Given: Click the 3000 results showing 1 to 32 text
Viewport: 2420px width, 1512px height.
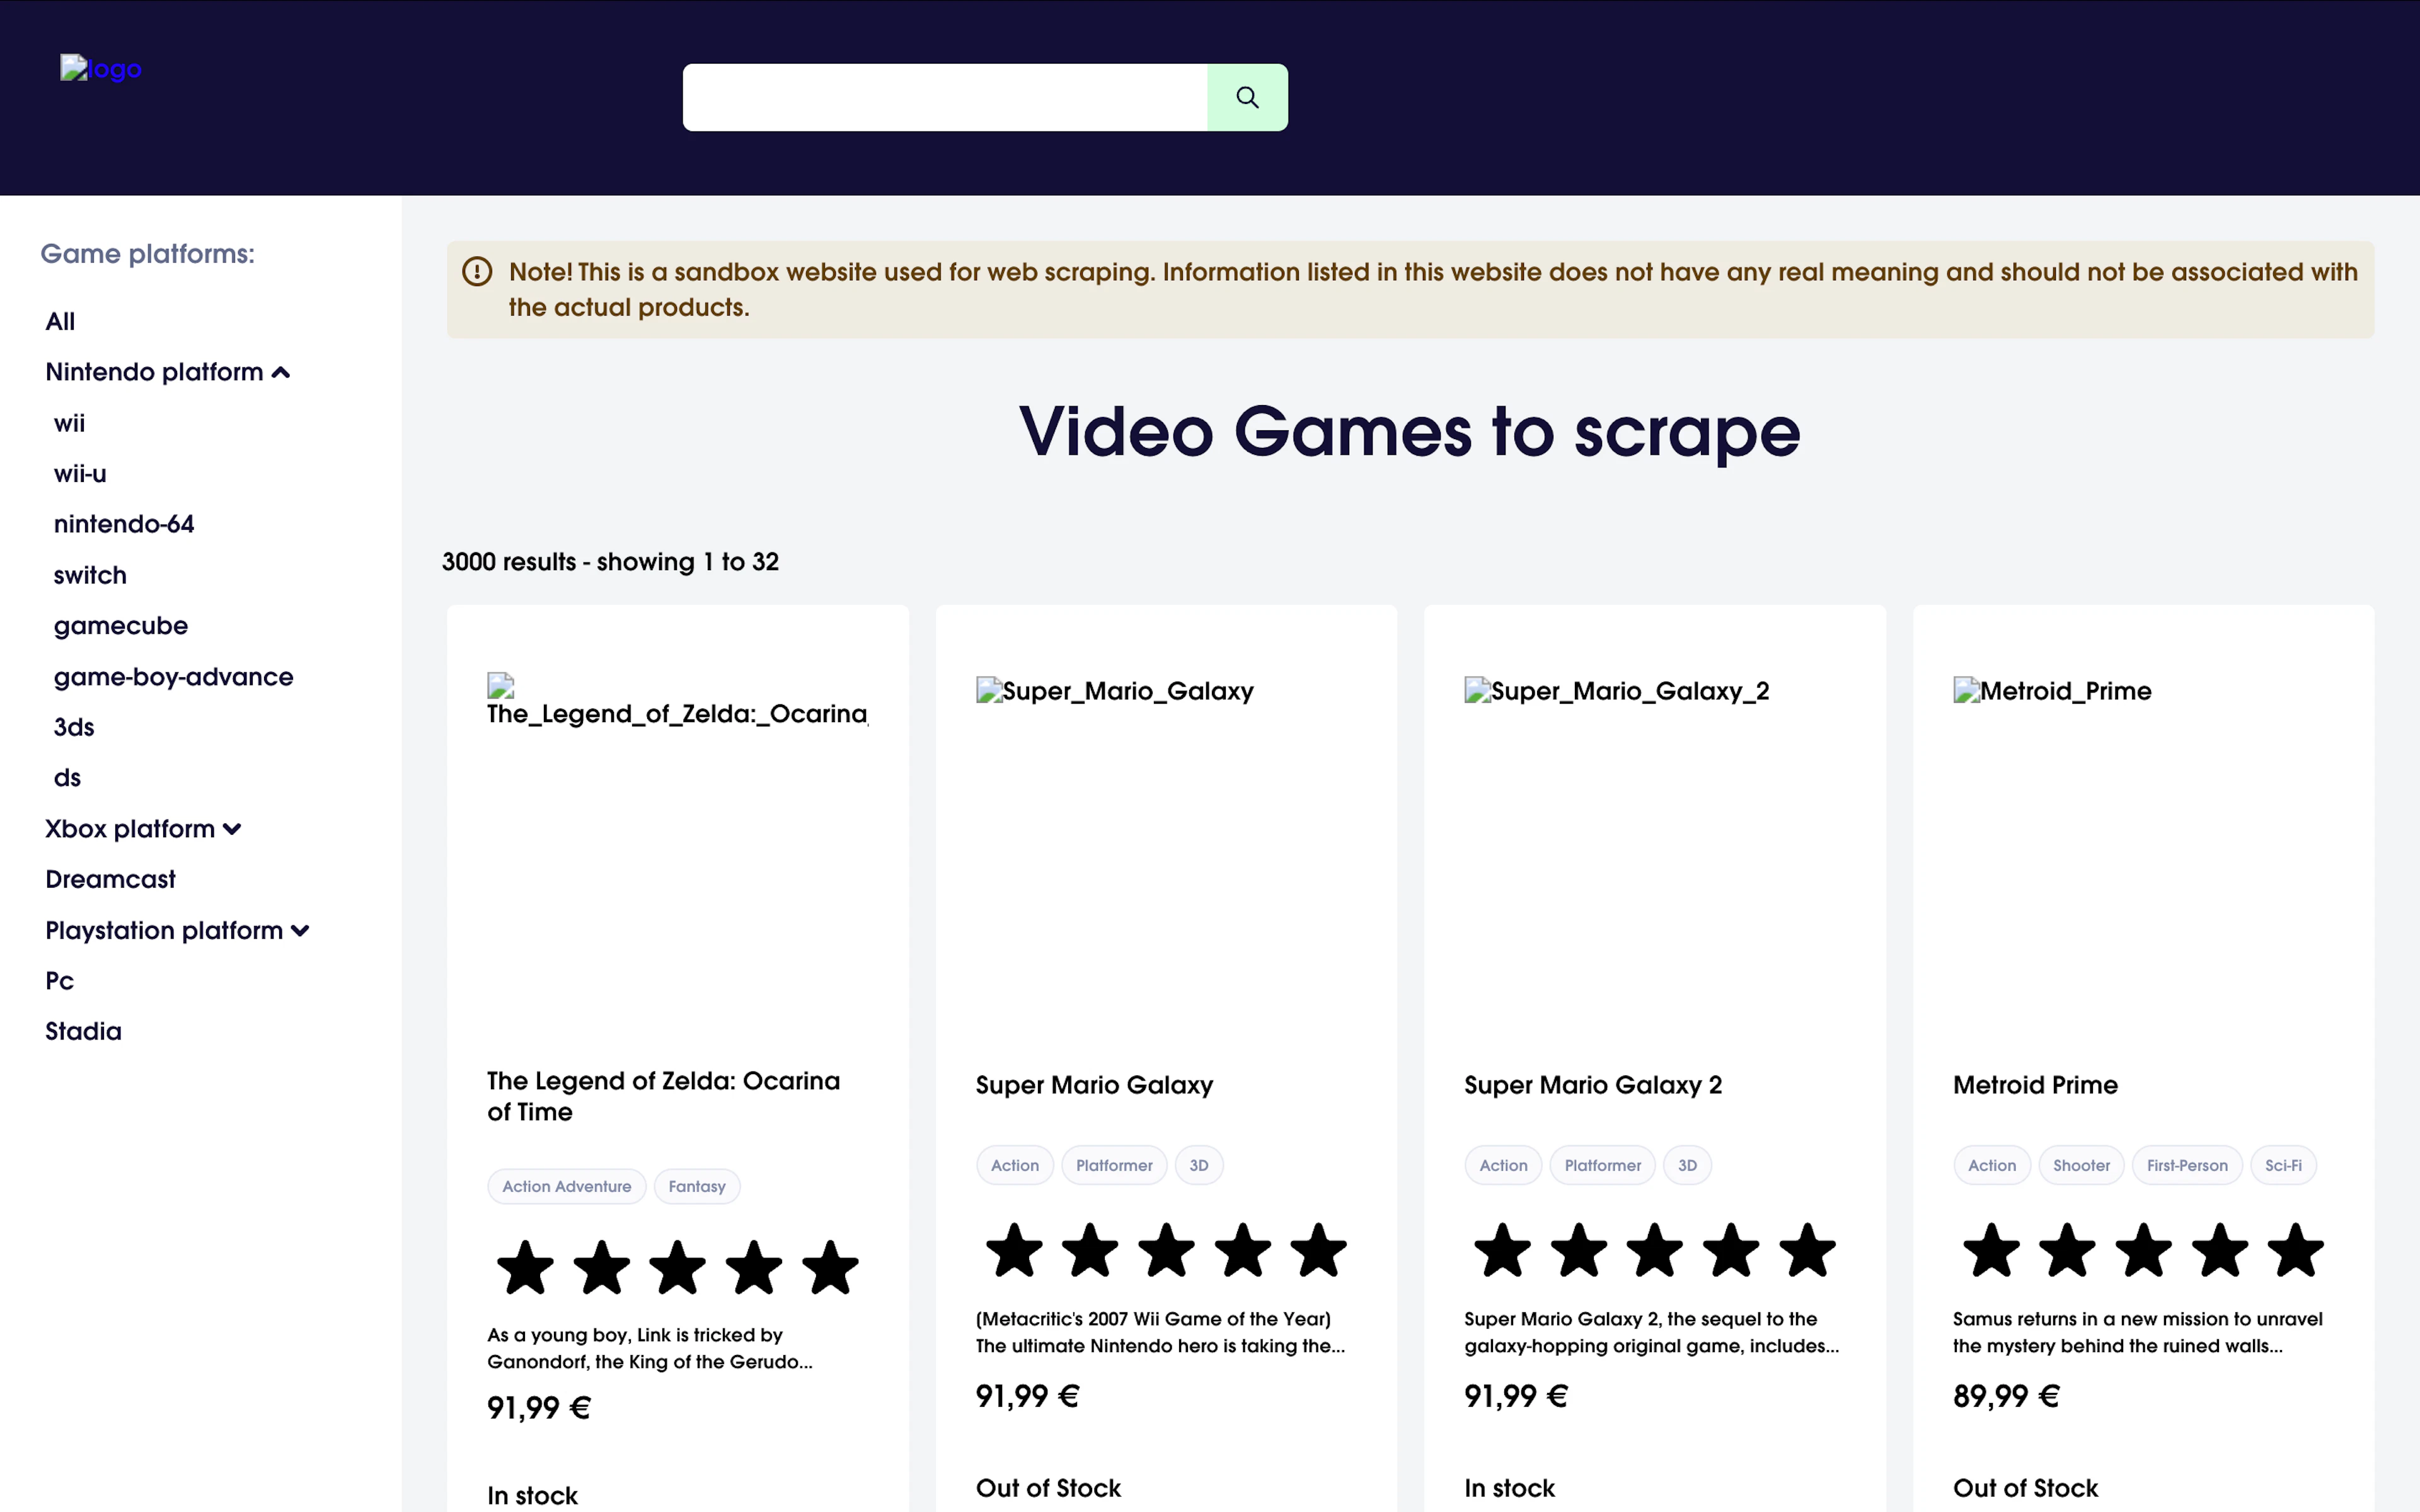Looking at the screenshot, I should pyautogui.click(x=610, y=562).
